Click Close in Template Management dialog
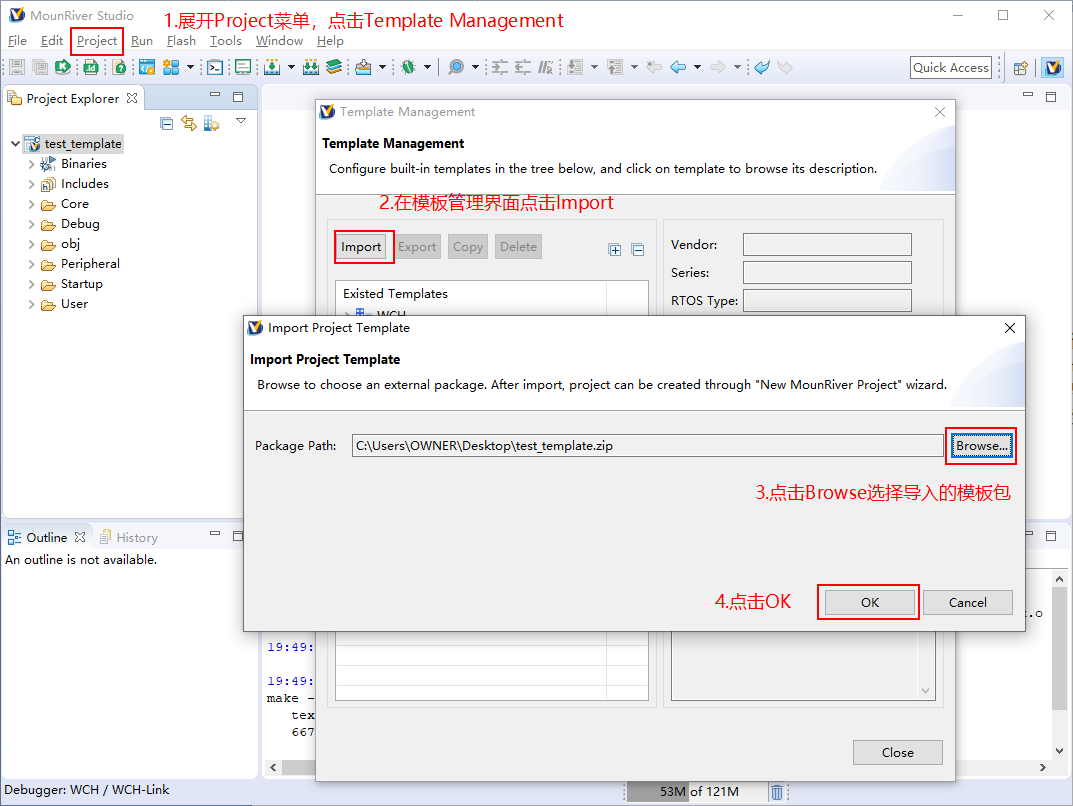 [898, 753]
